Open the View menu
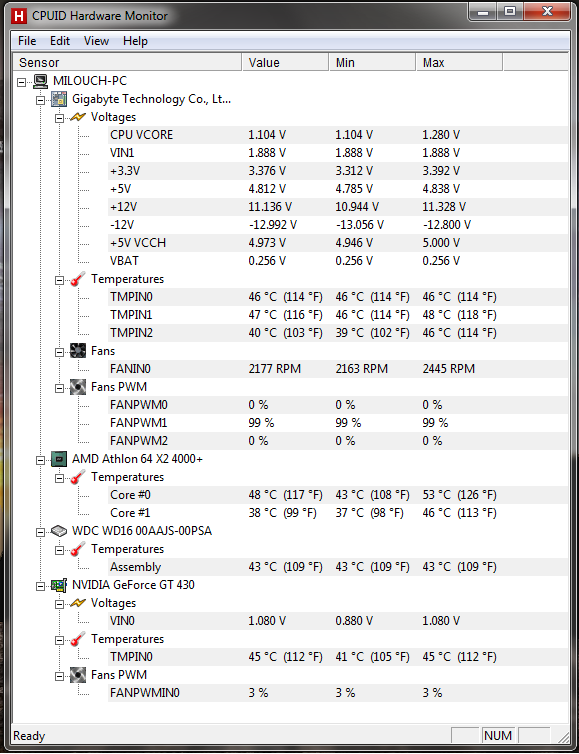This screenshot has height=754, width=579. point(96,41)
